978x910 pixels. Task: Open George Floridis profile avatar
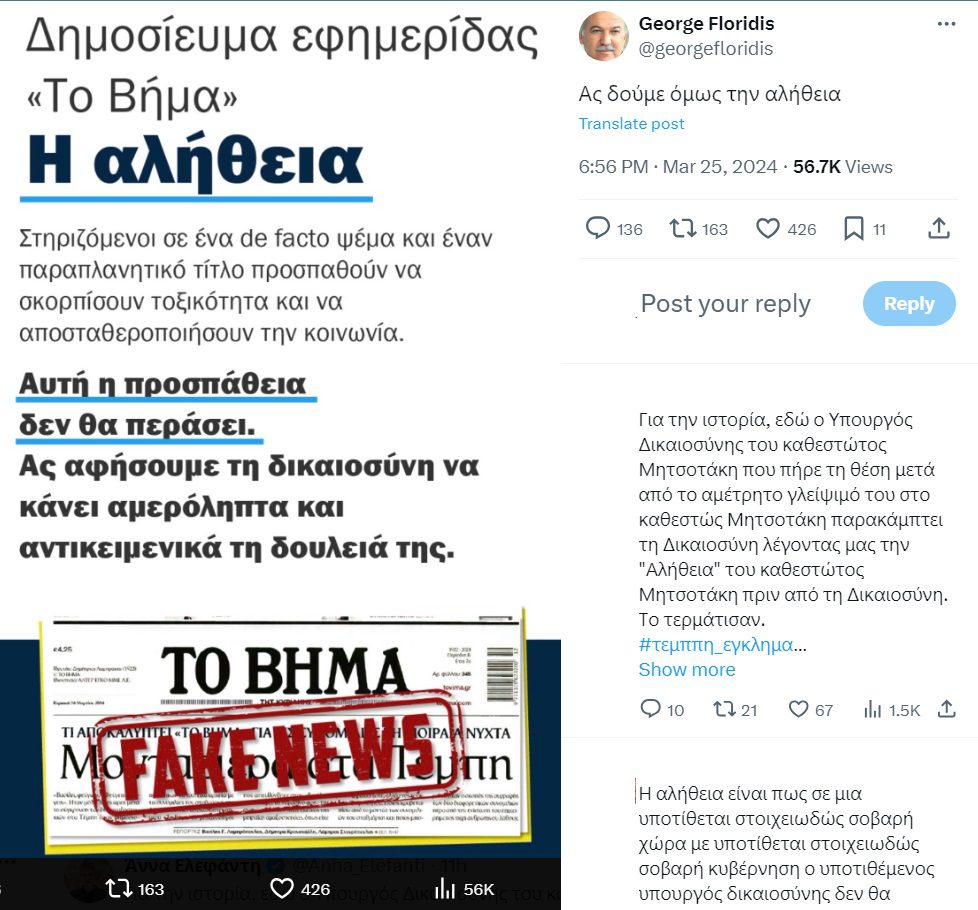pyautogui.click(x=603, y=36)
